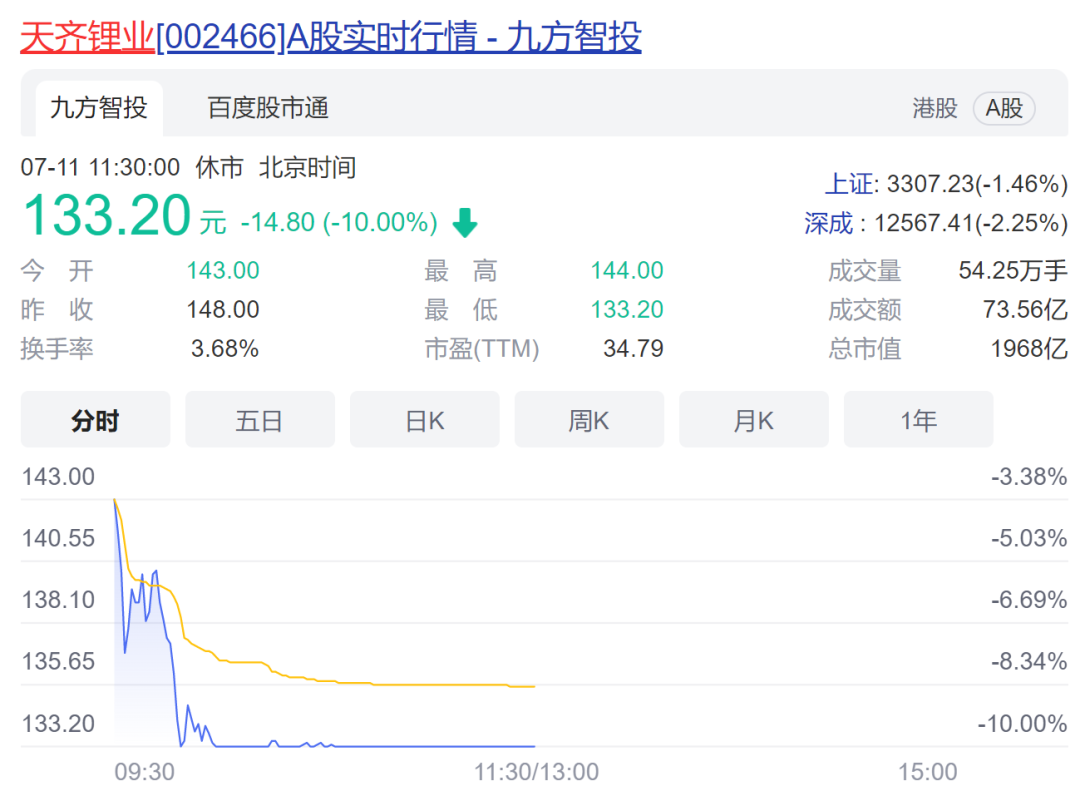1080x791 pixels.
Task: Select the A股 market pill
Action: tap(1004, 108)
